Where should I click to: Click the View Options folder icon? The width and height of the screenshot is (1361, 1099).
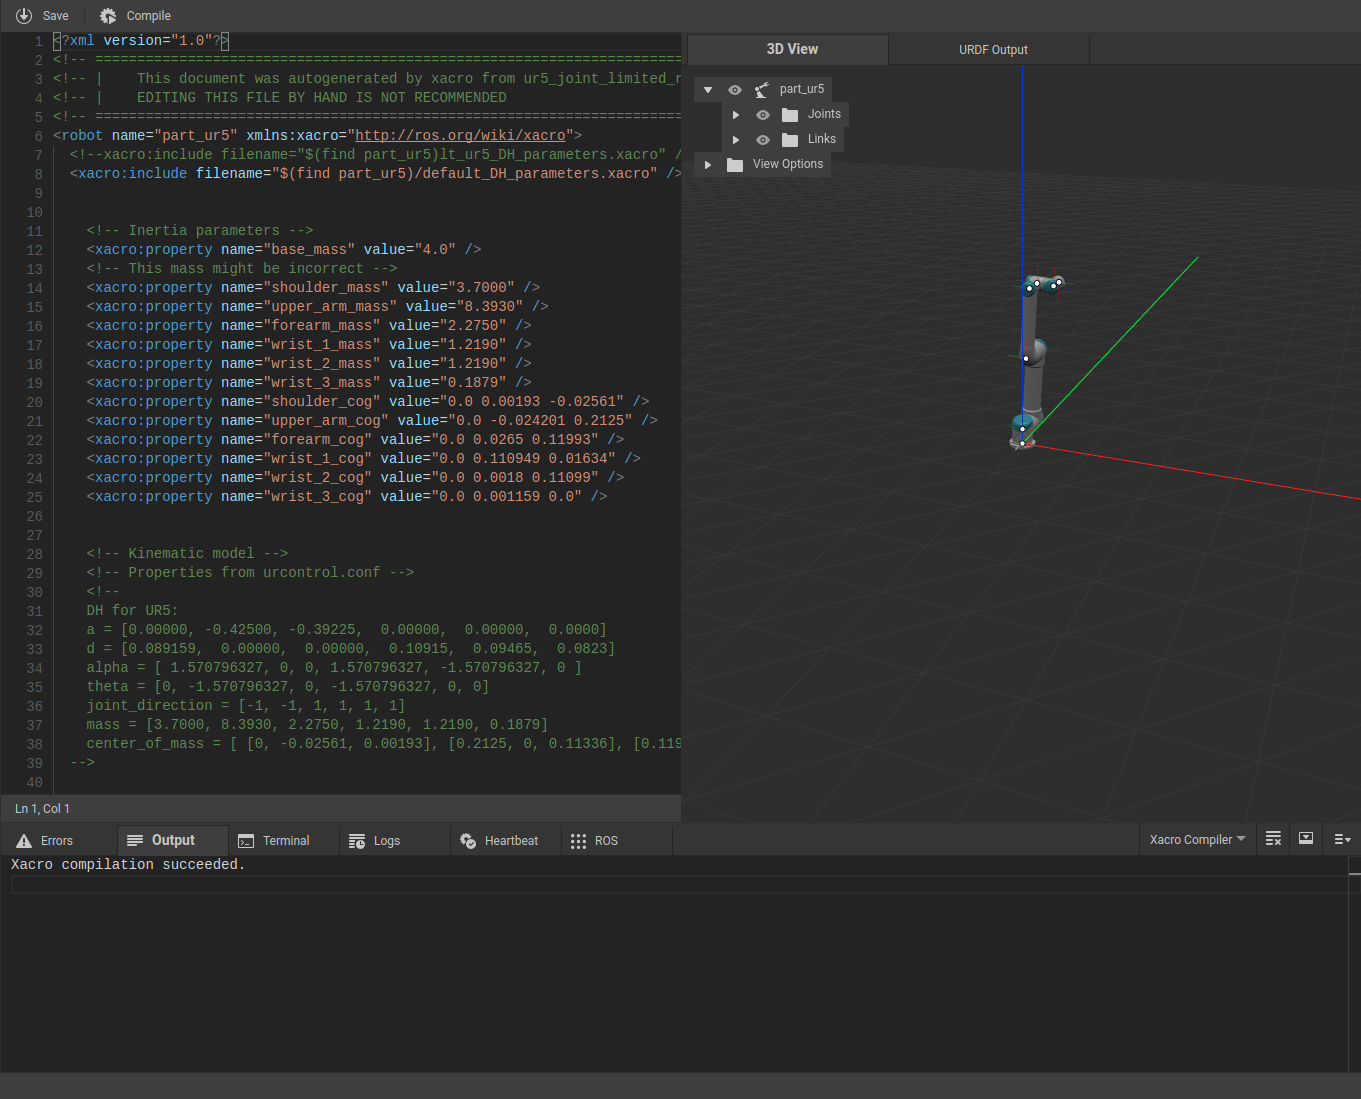735,164
